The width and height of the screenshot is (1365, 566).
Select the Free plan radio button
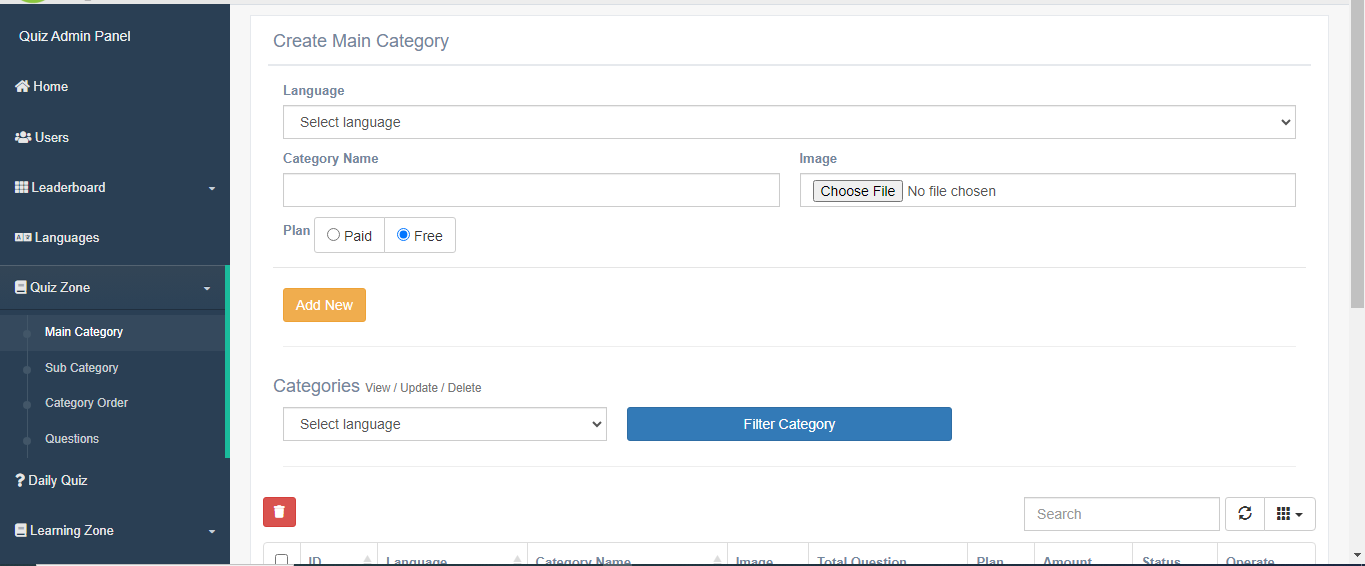pyautogui.click(x=404, y=235)
